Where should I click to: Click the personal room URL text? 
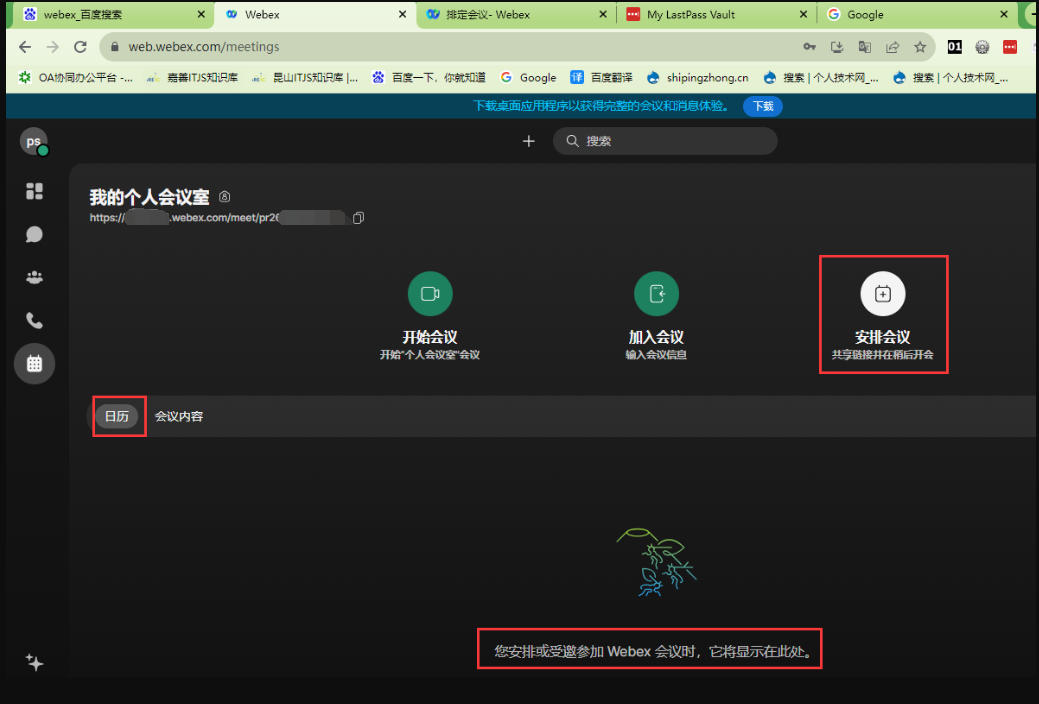point(218,217)
